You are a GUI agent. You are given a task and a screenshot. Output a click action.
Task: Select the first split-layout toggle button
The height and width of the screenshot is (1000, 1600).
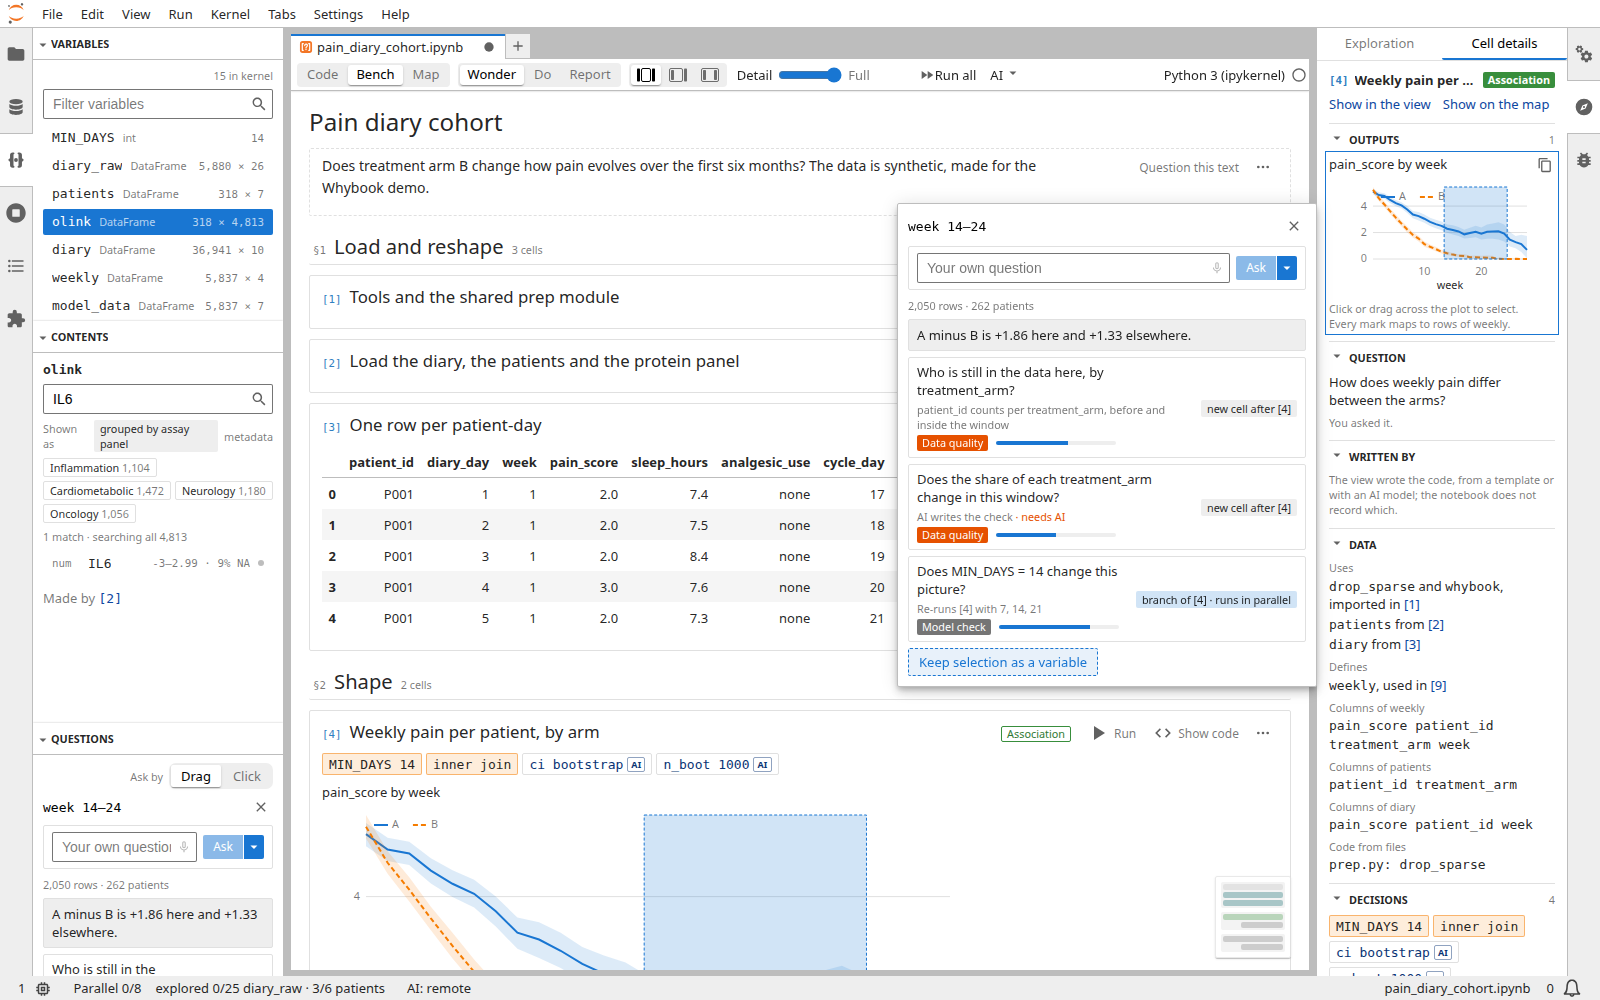pos(646,75)
